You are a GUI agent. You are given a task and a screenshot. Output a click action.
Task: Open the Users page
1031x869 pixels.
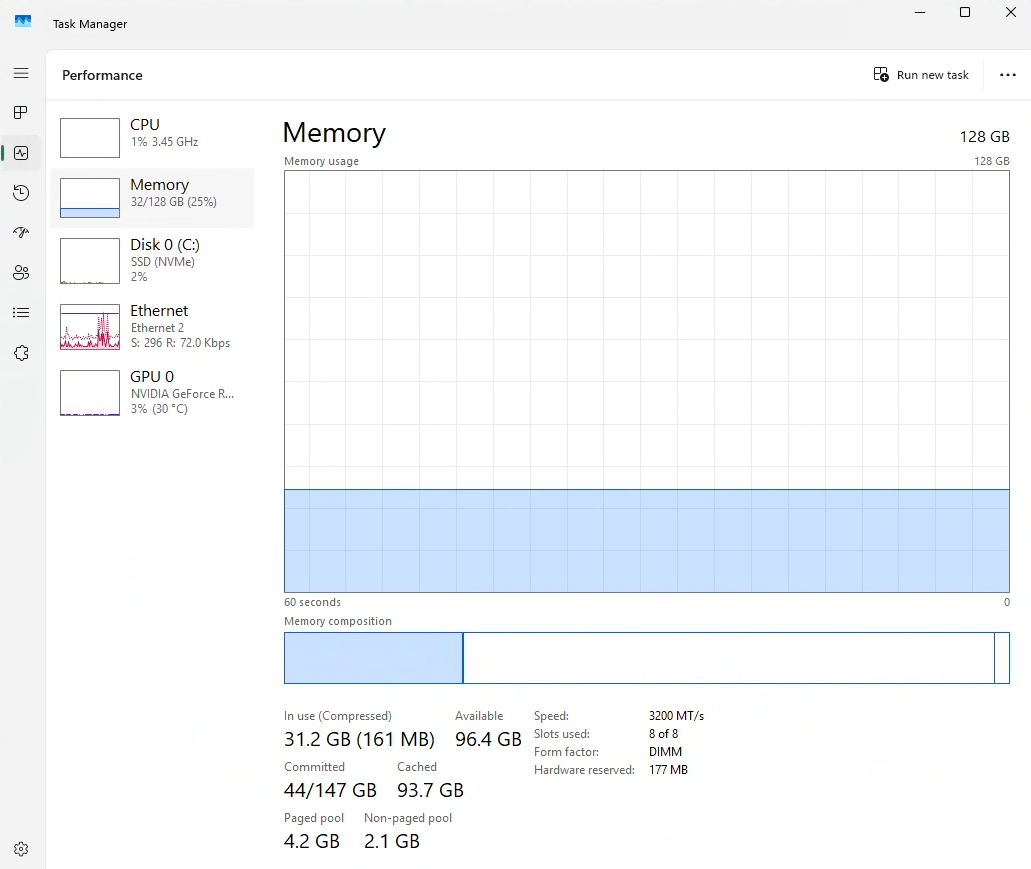point(21,272)
